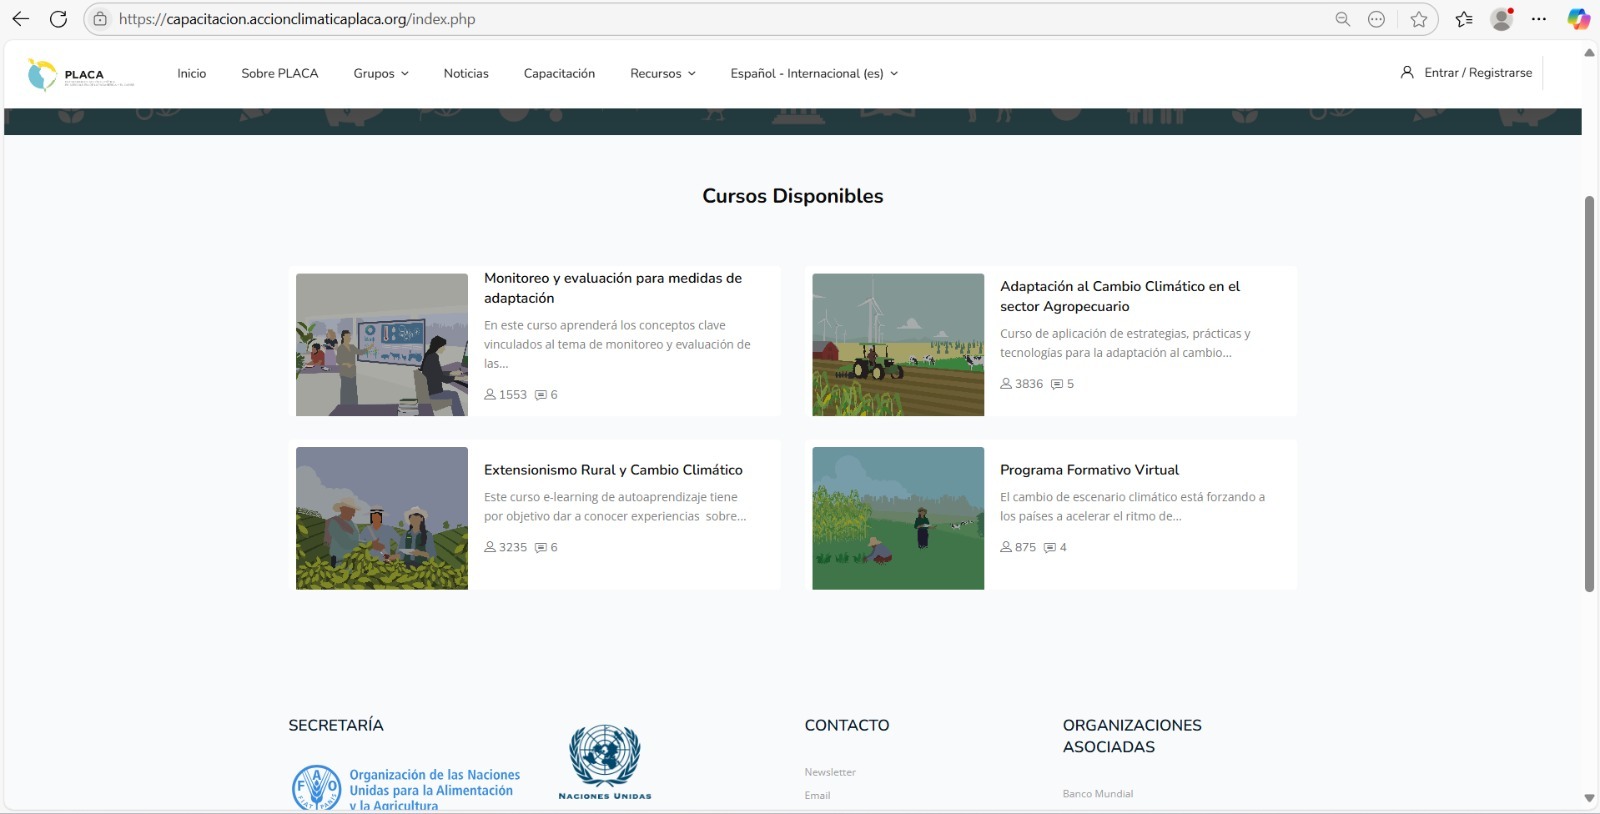This screenshot has width=1600, height=814.
Task: Expand the Recursos dropdown menu
Action: [662, 73]
